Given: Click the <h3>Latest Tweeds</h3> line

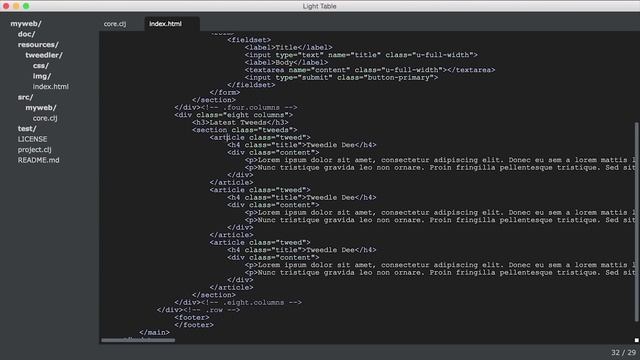Looking at the screenshot, I should pos(240,122).
